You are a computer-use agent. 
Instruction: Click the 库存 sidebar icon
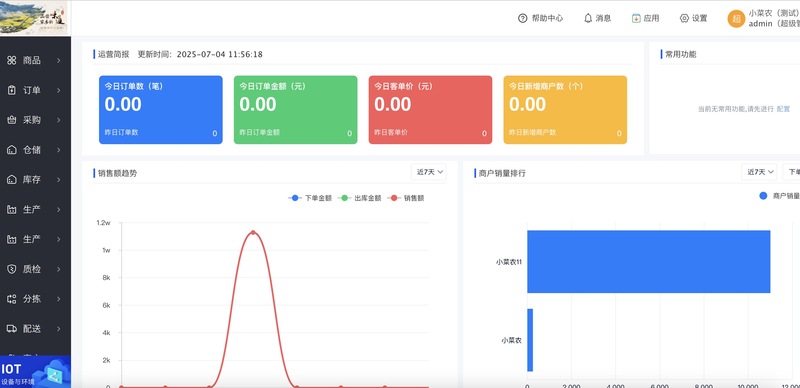point(12,180)
